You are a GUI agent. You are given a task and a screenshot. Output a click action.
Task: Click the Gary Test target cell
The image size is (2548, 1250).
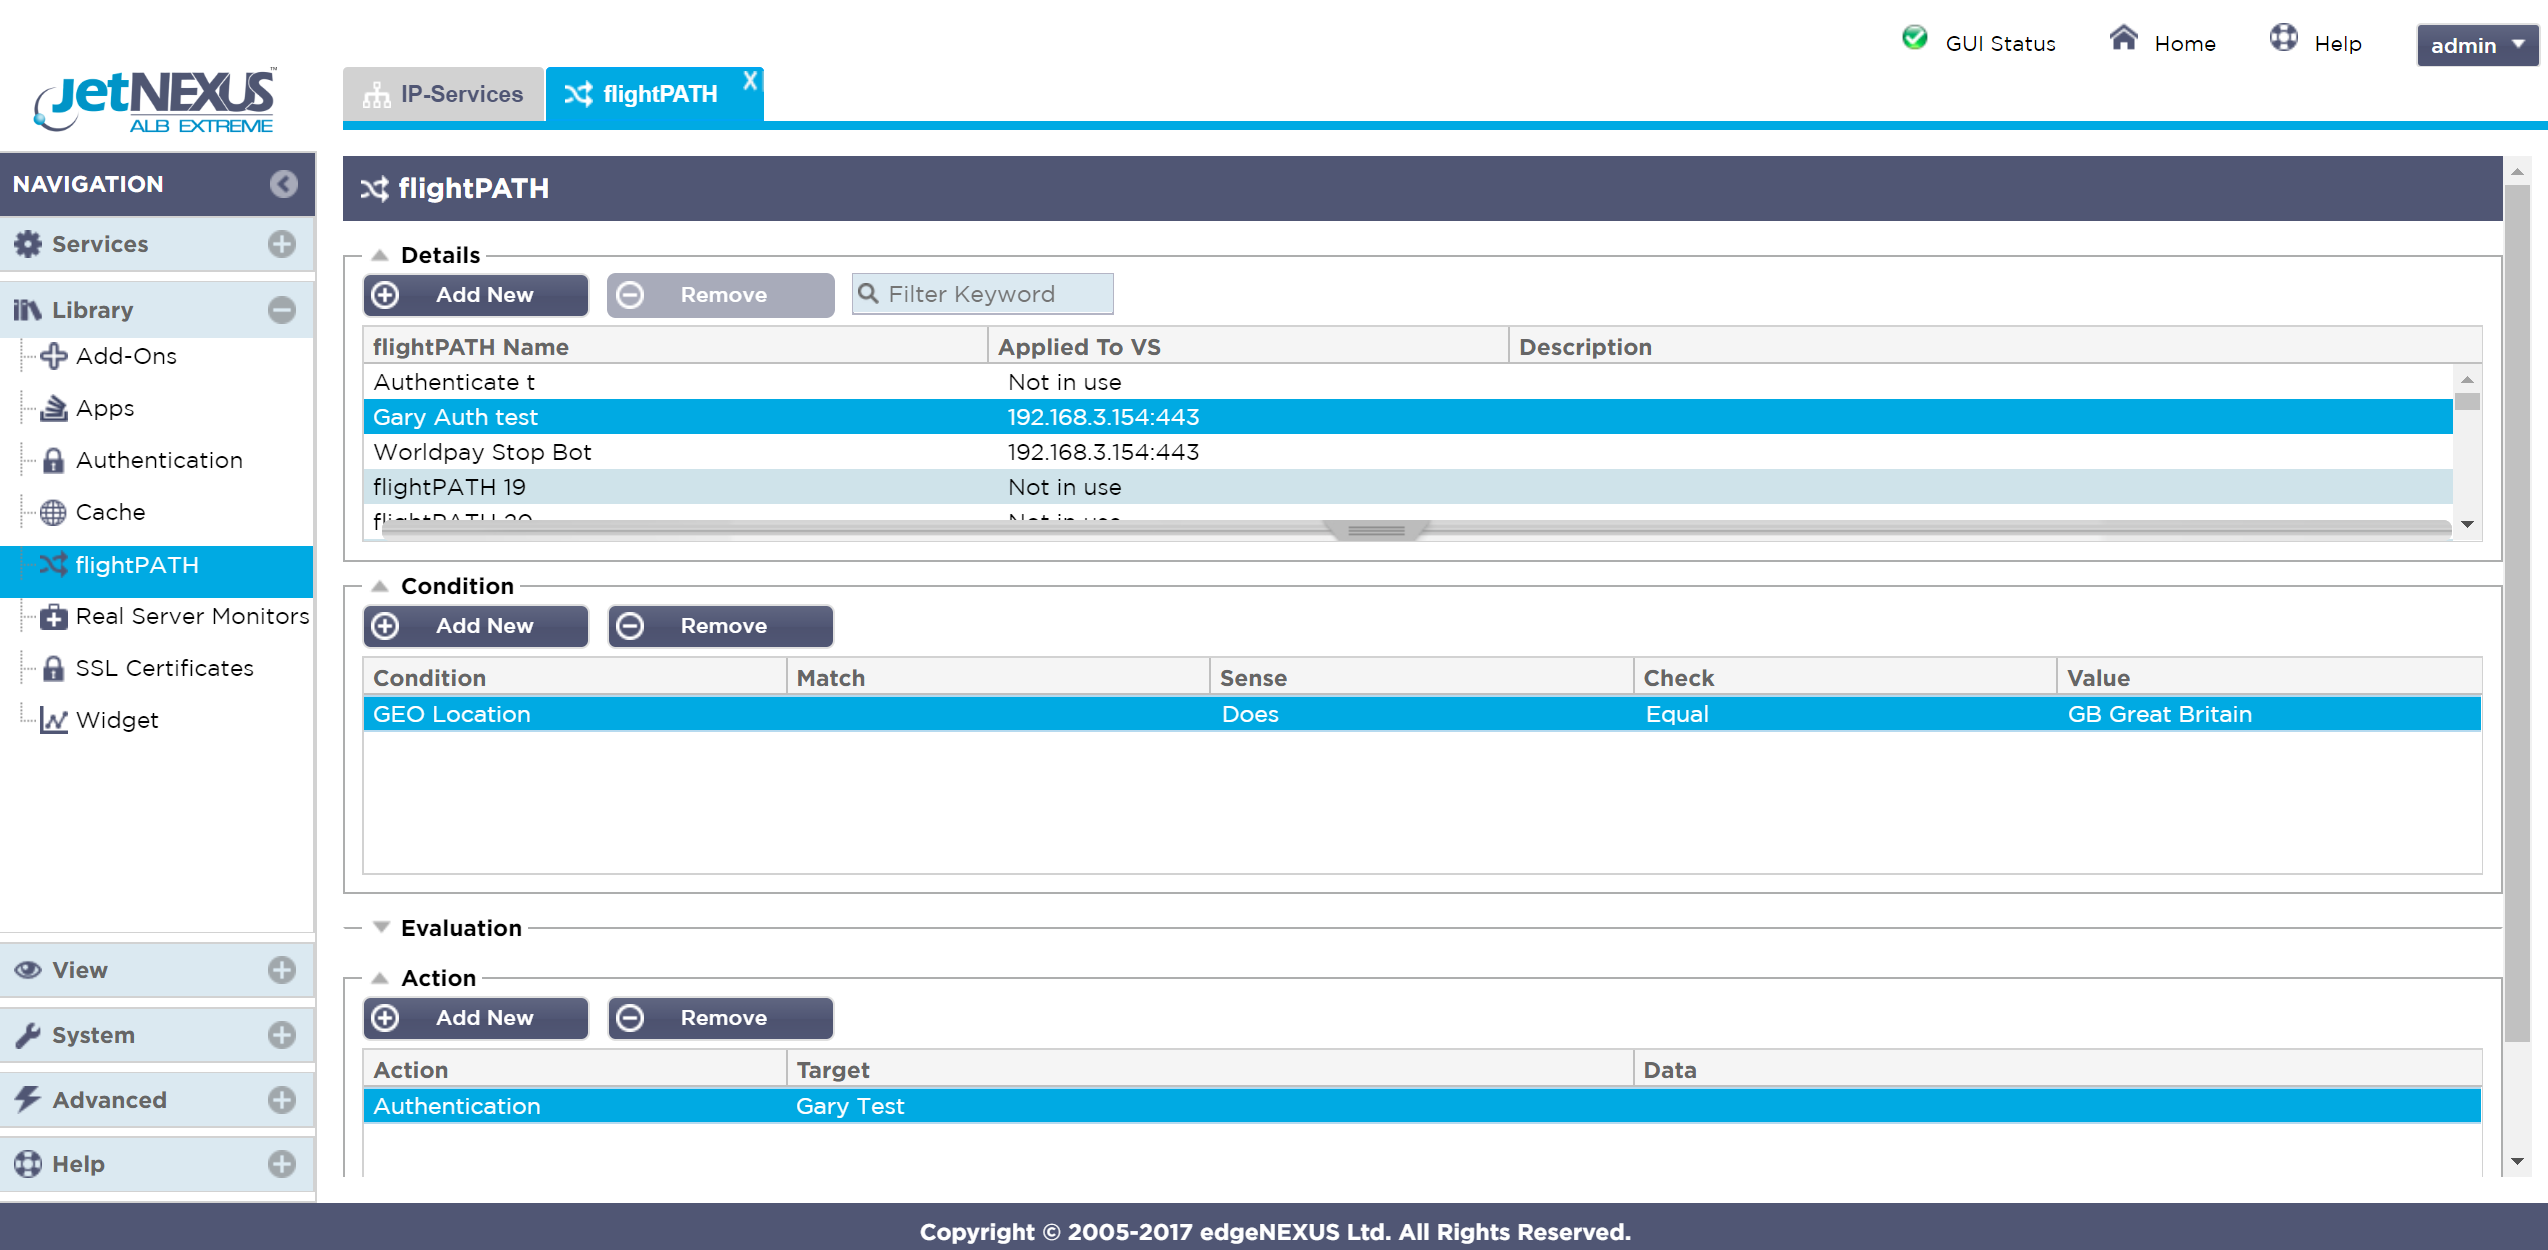coord(1209,1106)
